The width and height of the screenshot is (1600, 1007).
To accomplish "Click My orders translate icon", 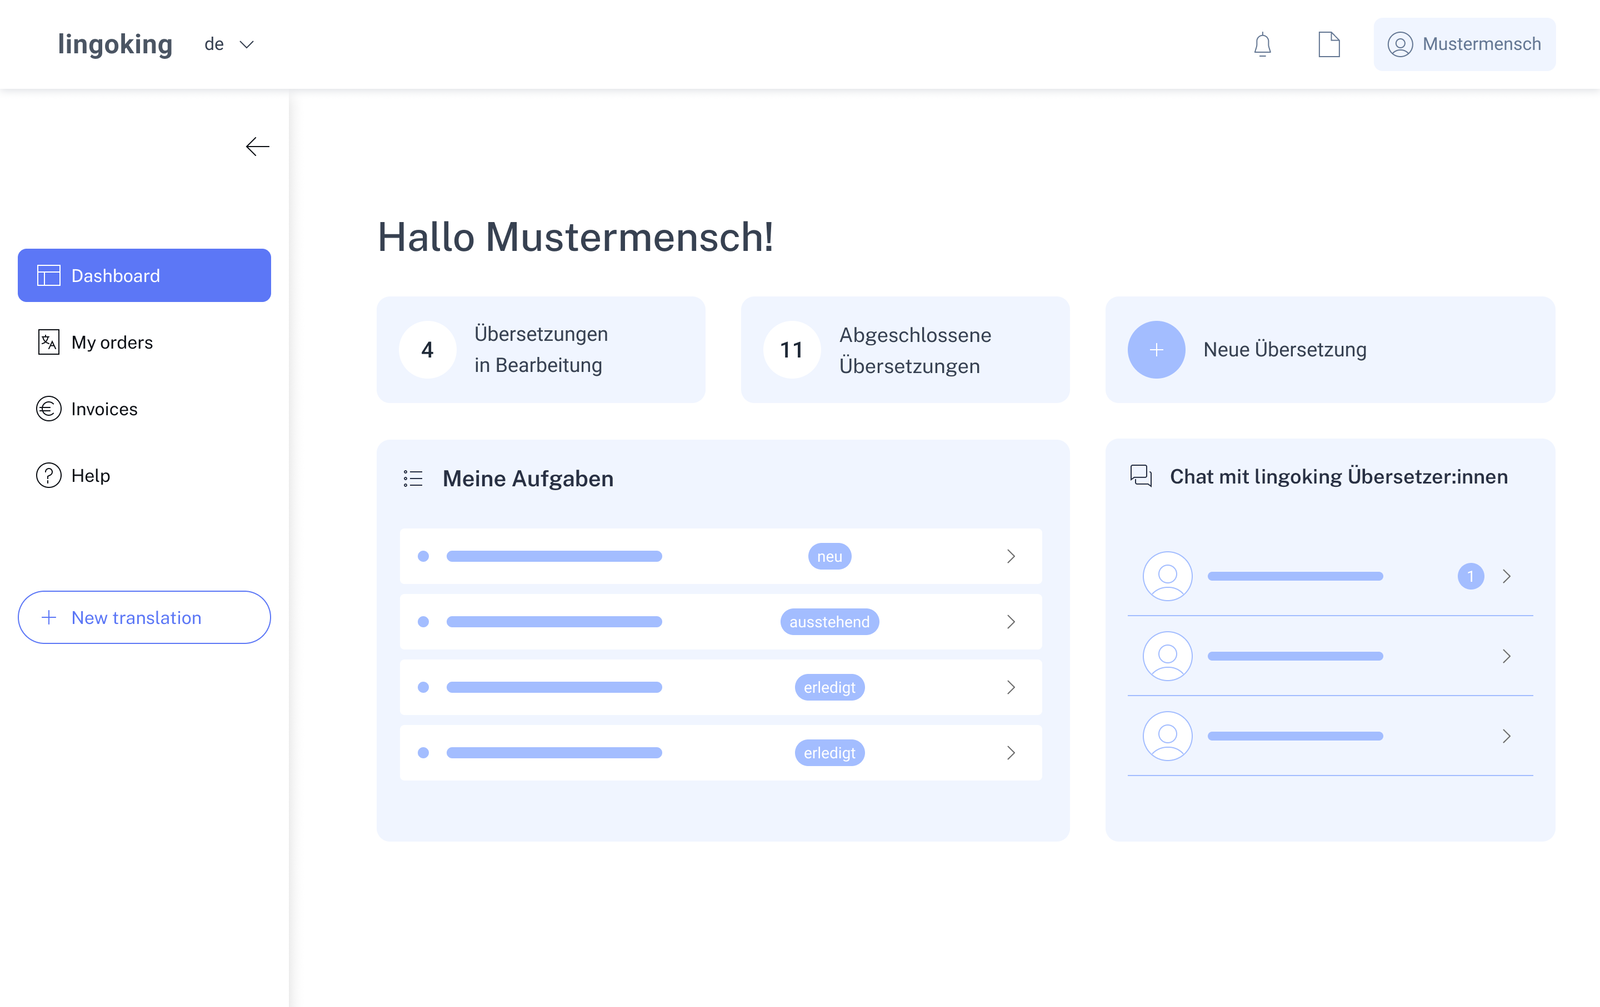I will click(49, 342).
